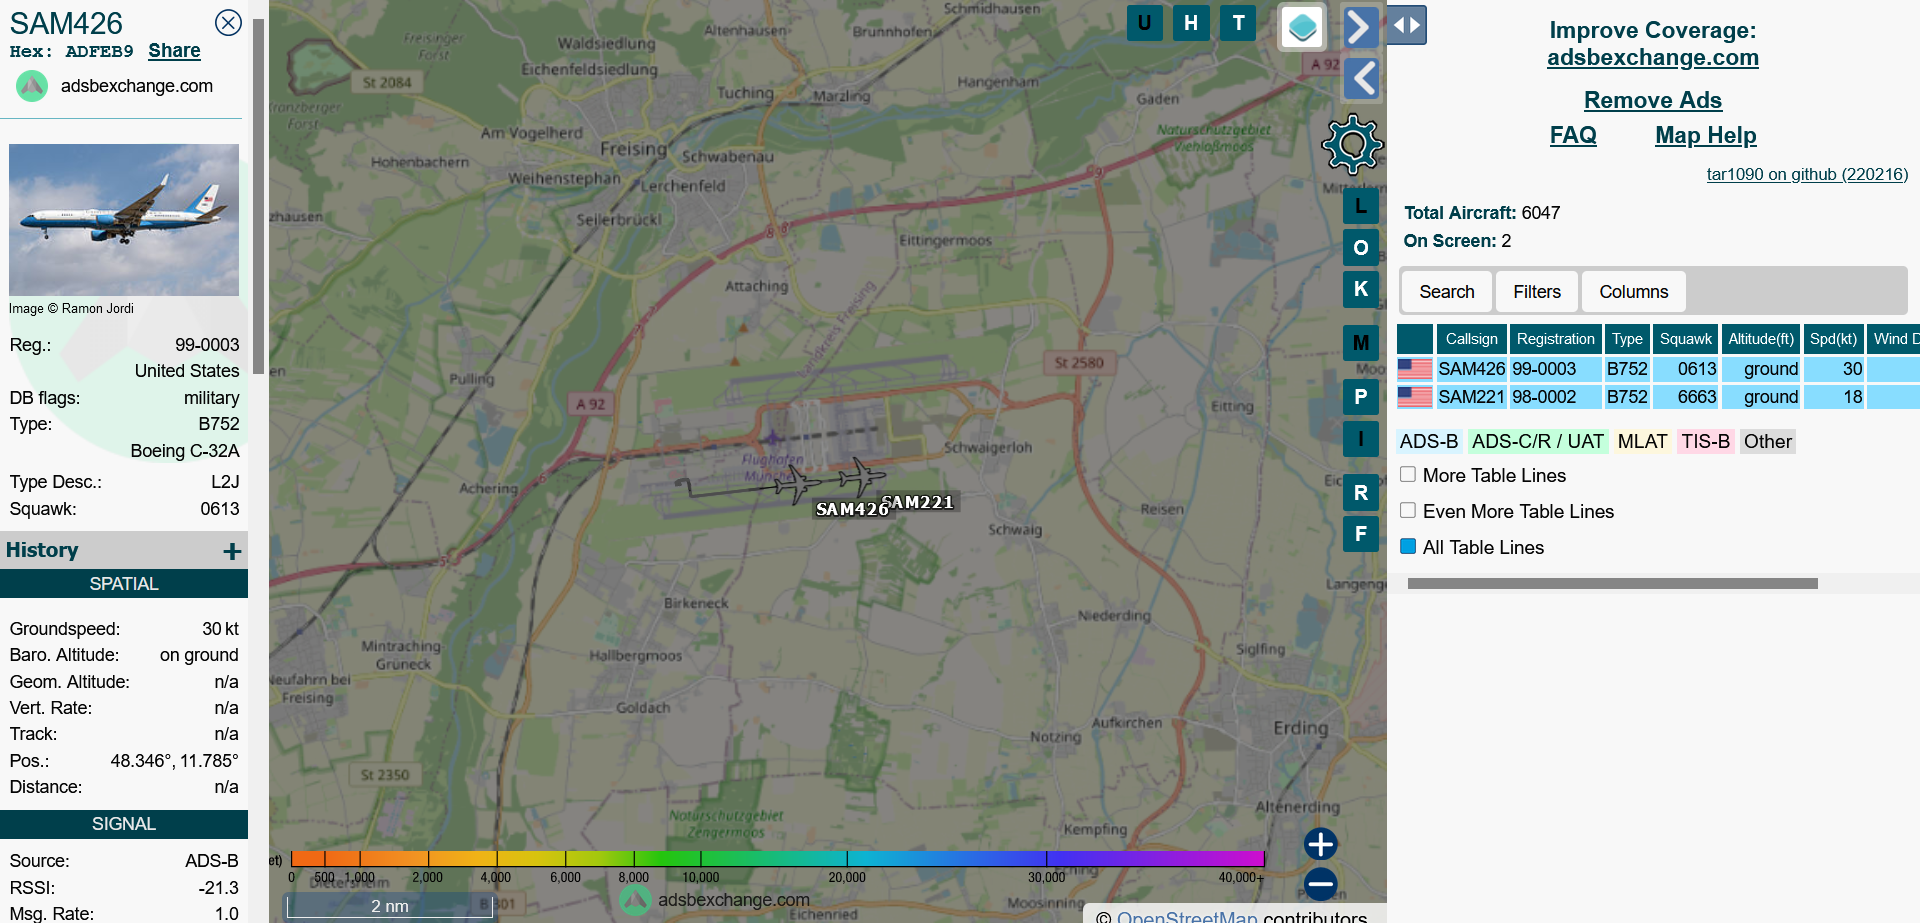Close the SAM426 info panel
Image resolution: width=1920 pixels, height=923 pixels.
228,23
